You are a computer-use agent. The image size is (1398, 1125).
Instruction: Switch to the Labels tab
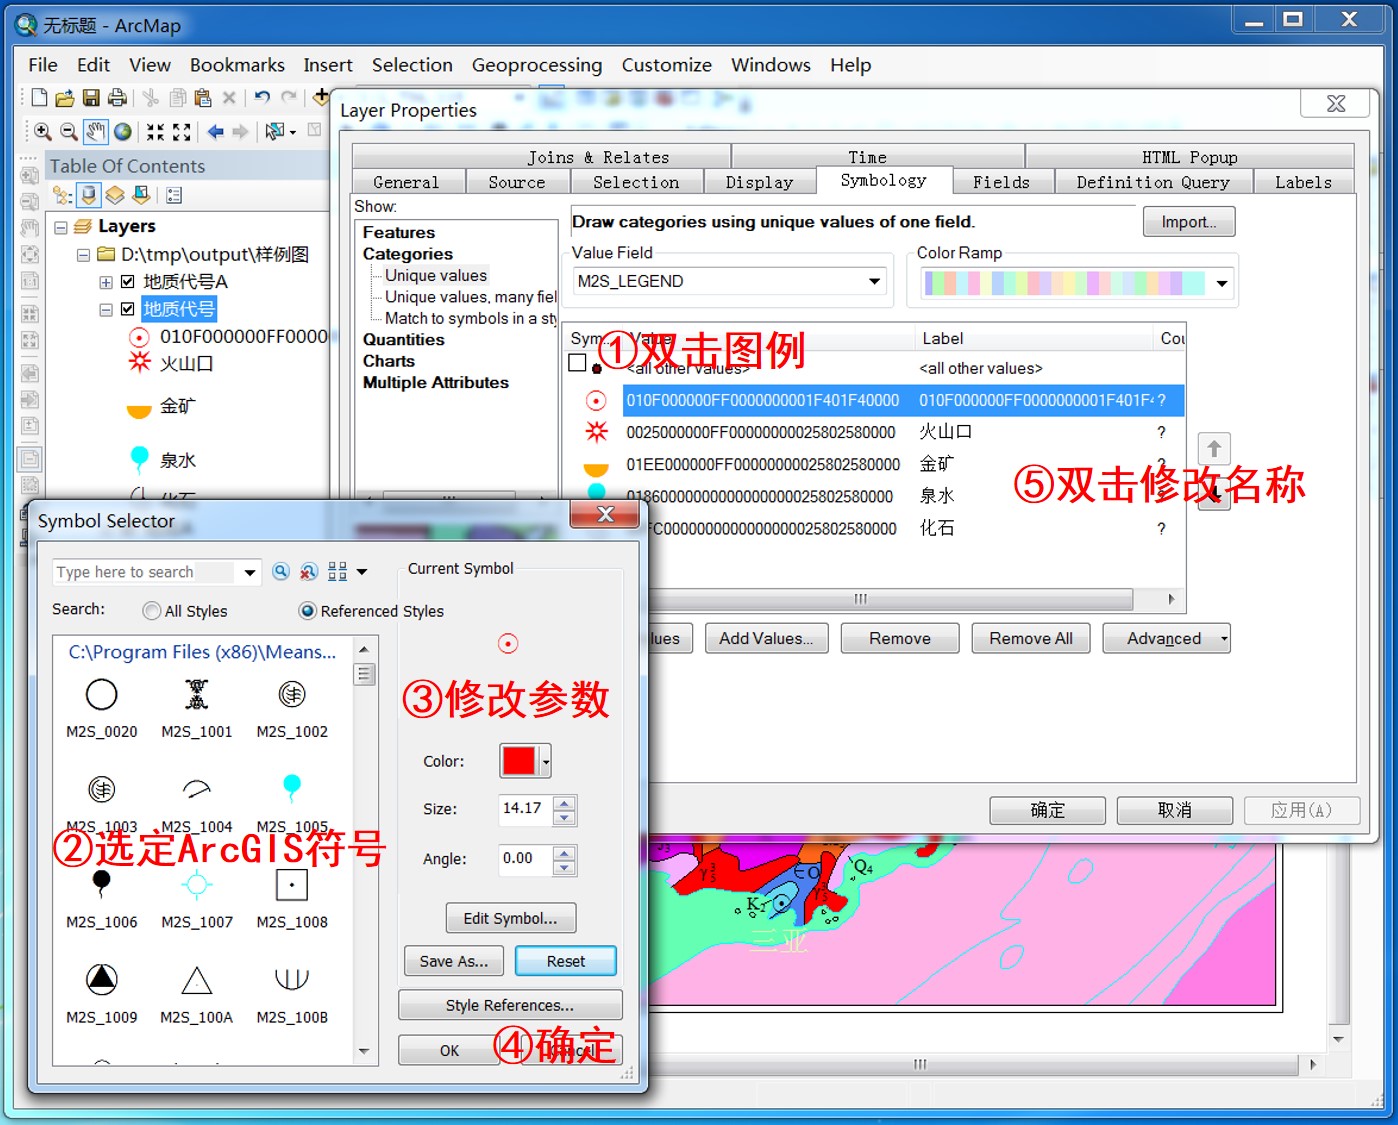tap(1303, 182)
